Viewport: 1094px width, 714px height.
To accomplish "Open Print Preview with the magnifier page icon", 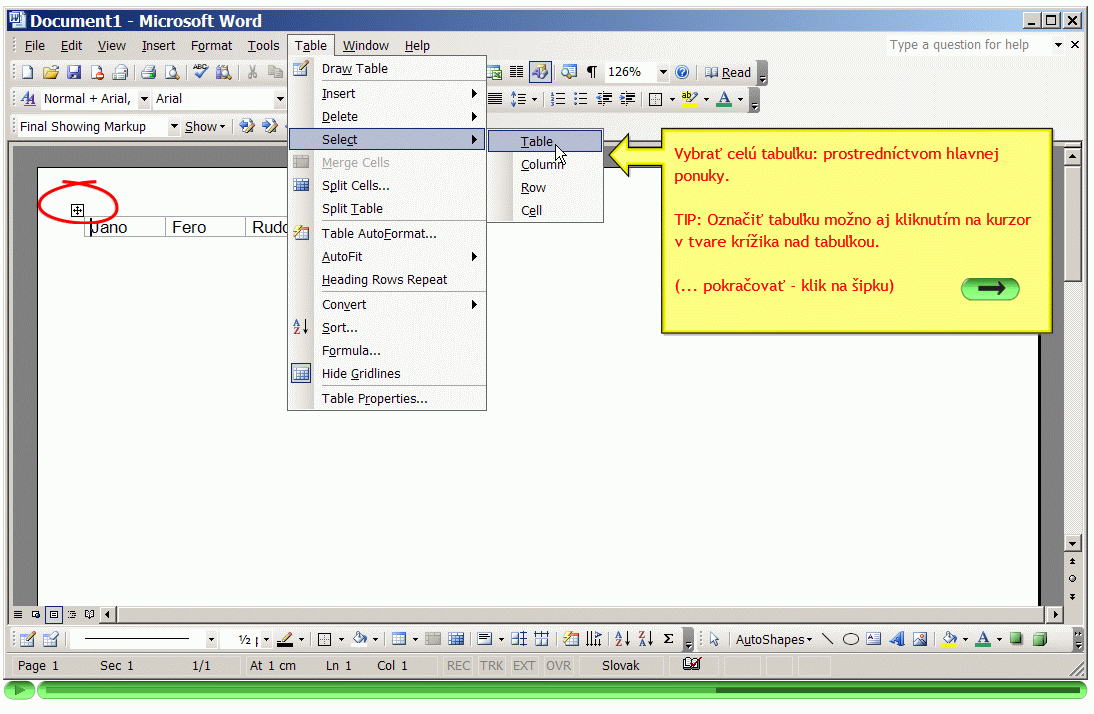I will pyautogui.click(x=172, y=72).
